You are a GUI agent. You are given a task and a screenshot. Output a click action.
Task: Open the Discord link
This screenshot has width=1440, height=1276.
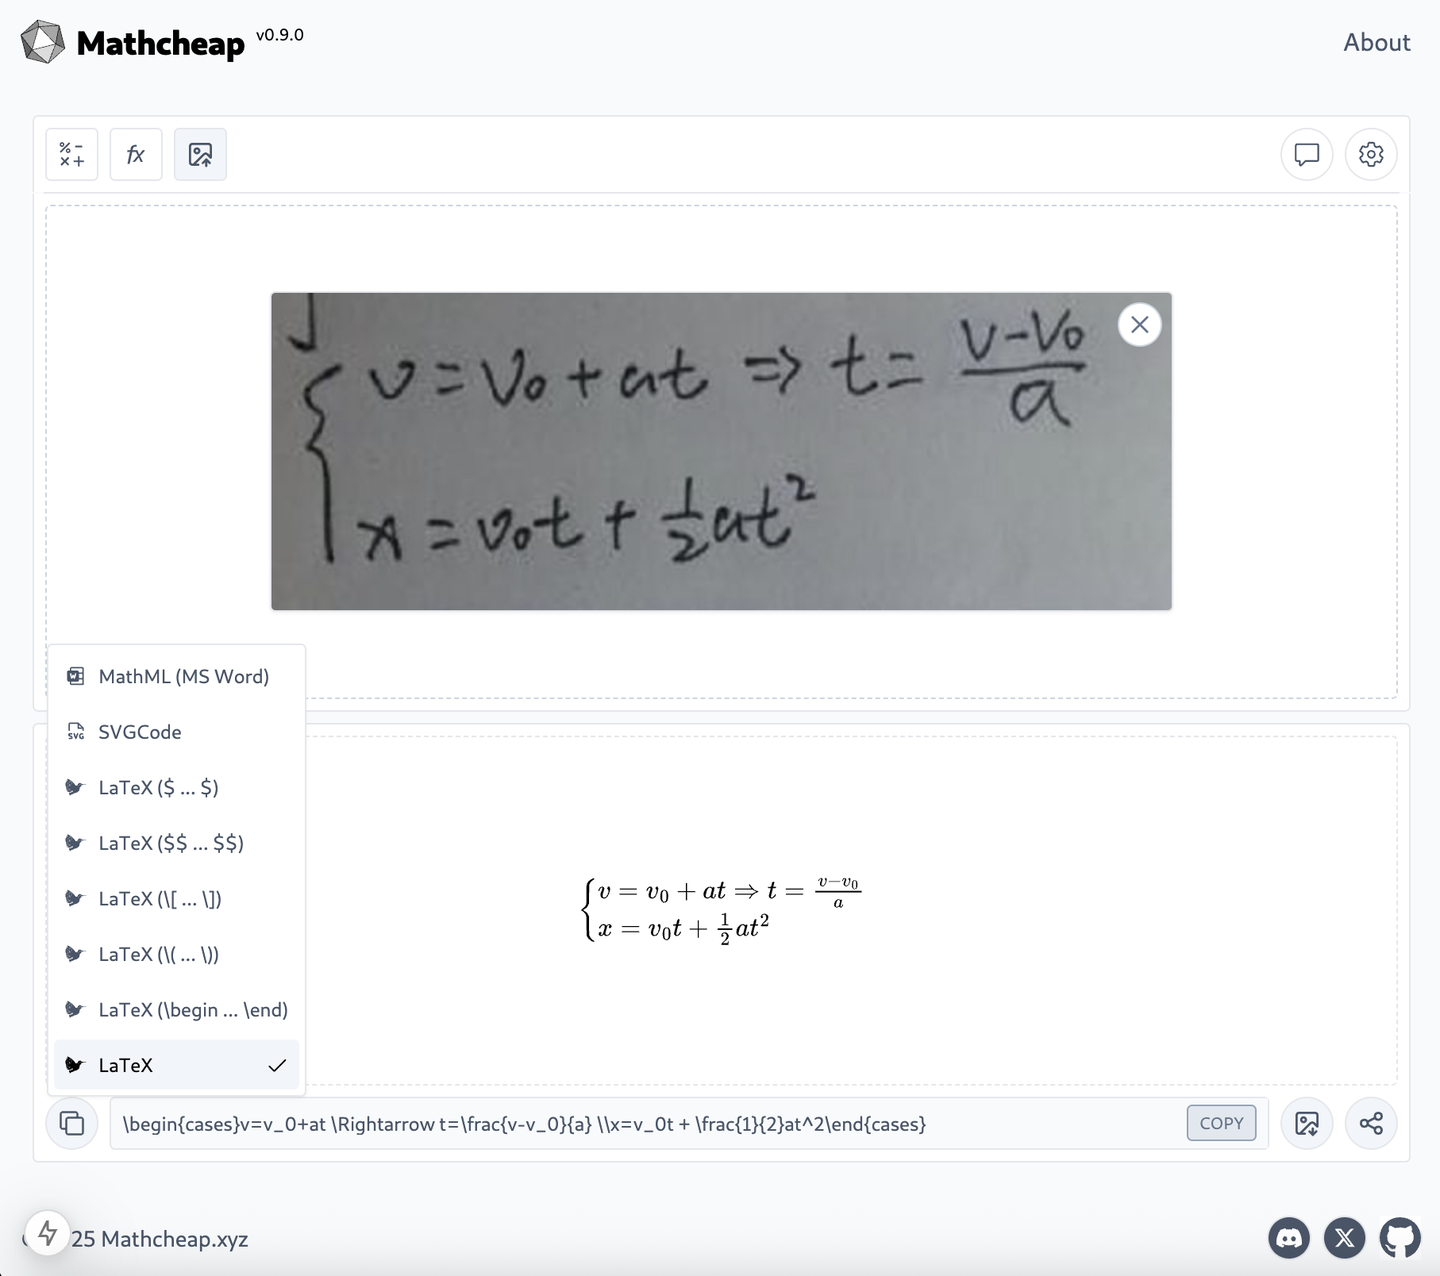[1289, 1238]
